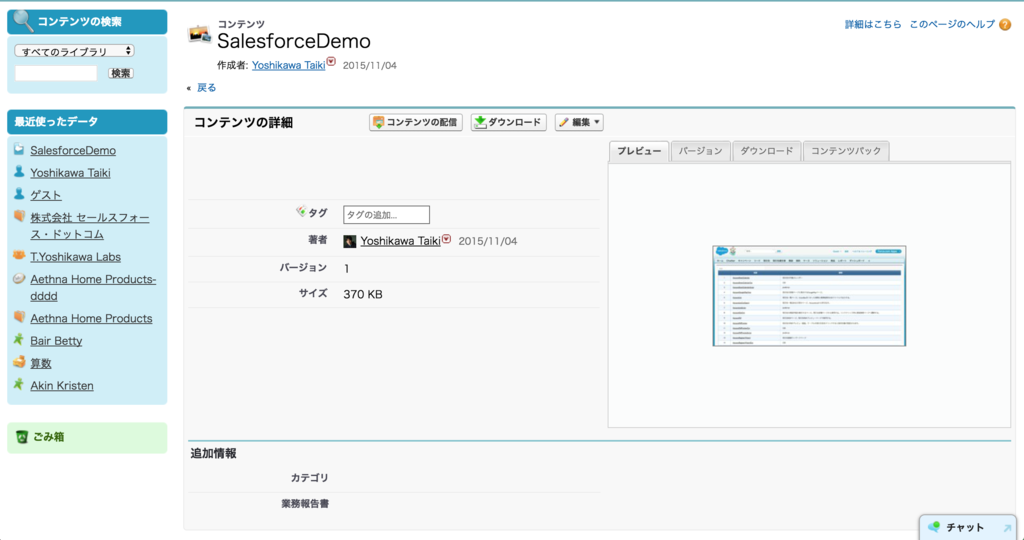This screenshot has width=1024, height=540.
Task: Open 作成者 Yoshikawa Taiki link in header
Action: tap(289, 65)
